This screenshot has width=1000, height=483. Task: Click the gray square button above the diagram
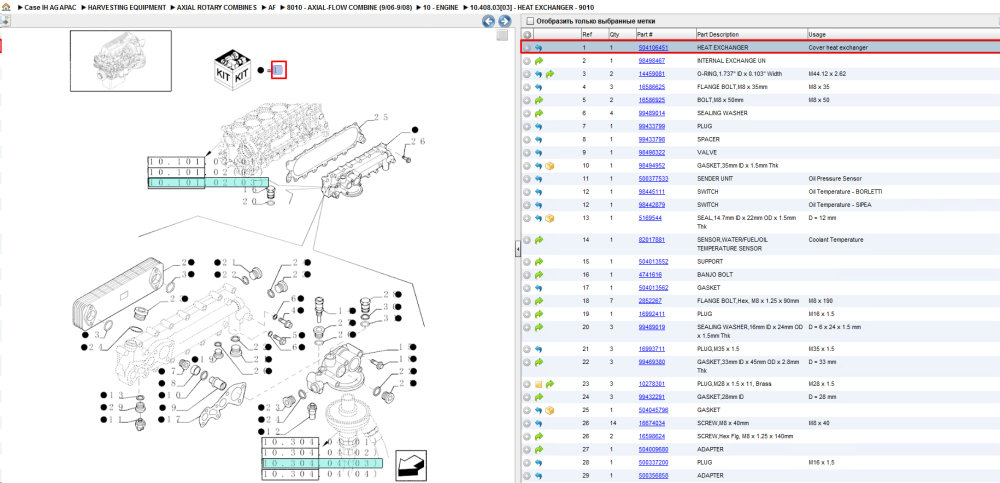click(x=502, y=36)
